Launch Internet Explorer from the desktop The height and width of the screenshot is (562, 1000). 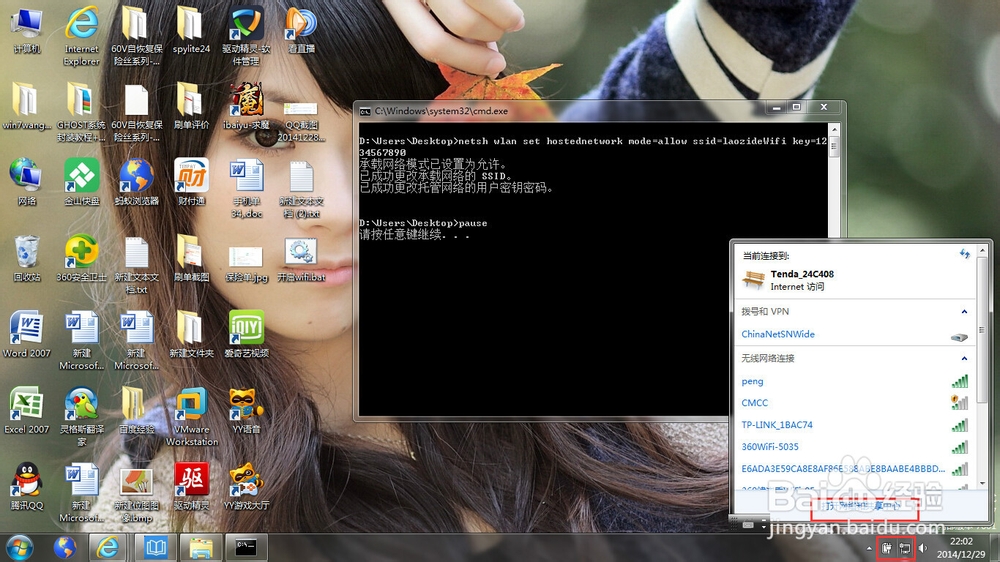[82, 37]
